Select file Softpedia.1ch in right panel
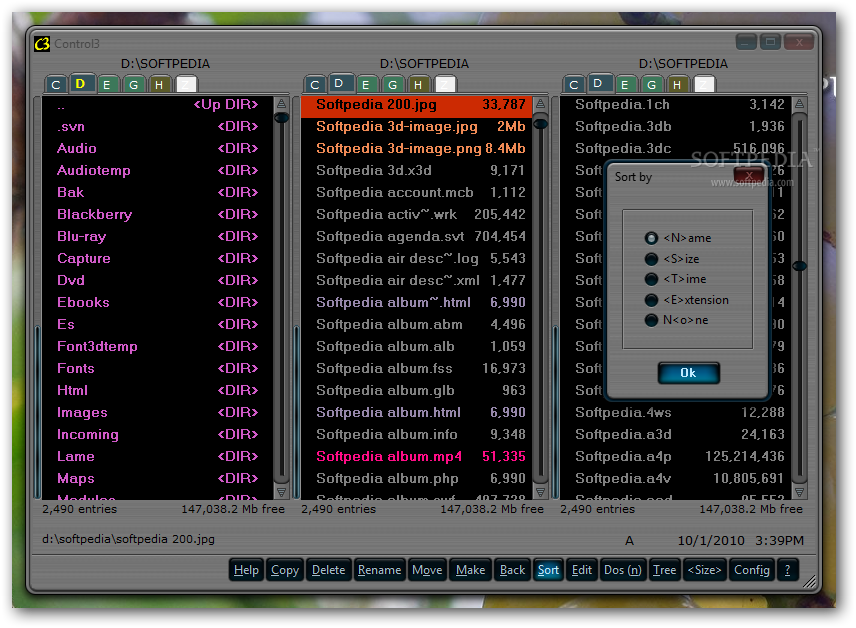Viewport: 856px width, 628px height. click(x=675, y=105)
